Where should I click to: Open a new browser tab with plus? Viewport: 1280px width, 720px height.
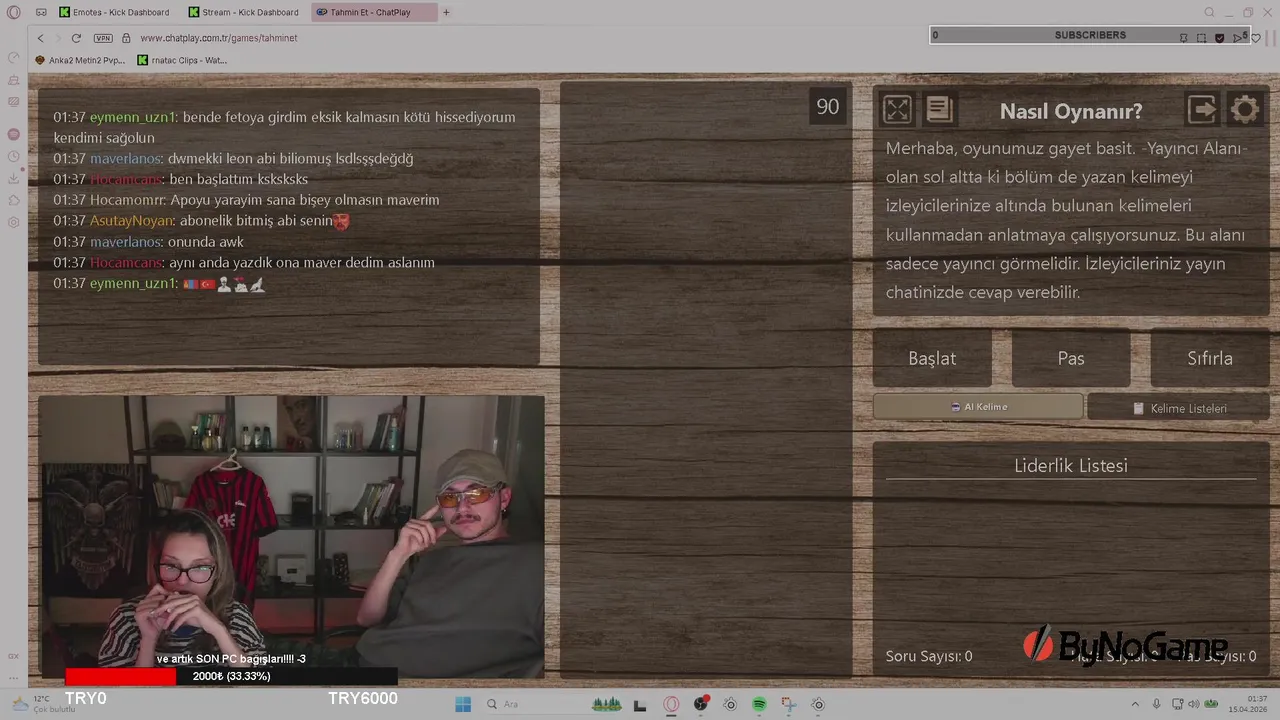446,12
